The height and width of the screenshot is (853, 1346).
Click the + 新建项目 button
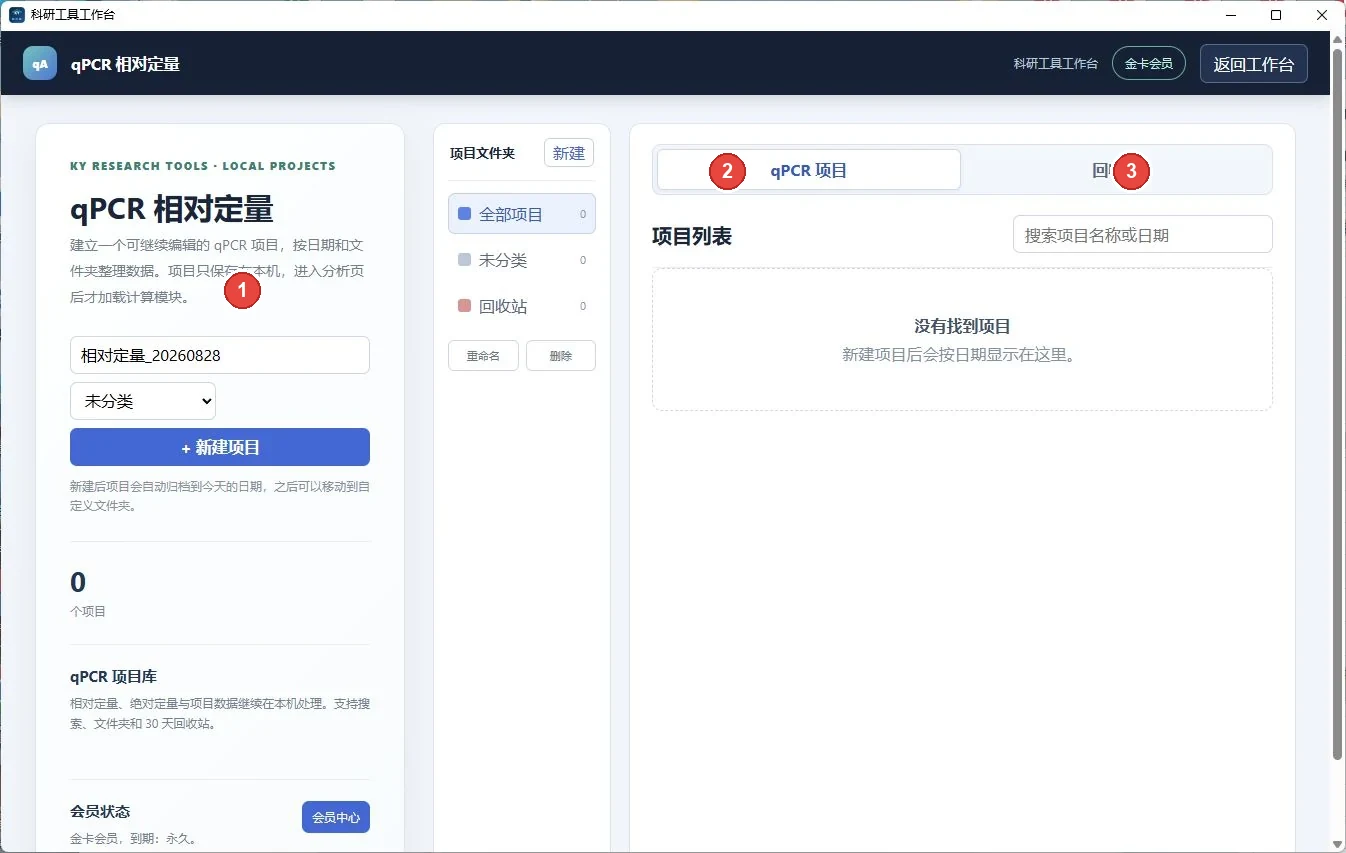[220, 447]
